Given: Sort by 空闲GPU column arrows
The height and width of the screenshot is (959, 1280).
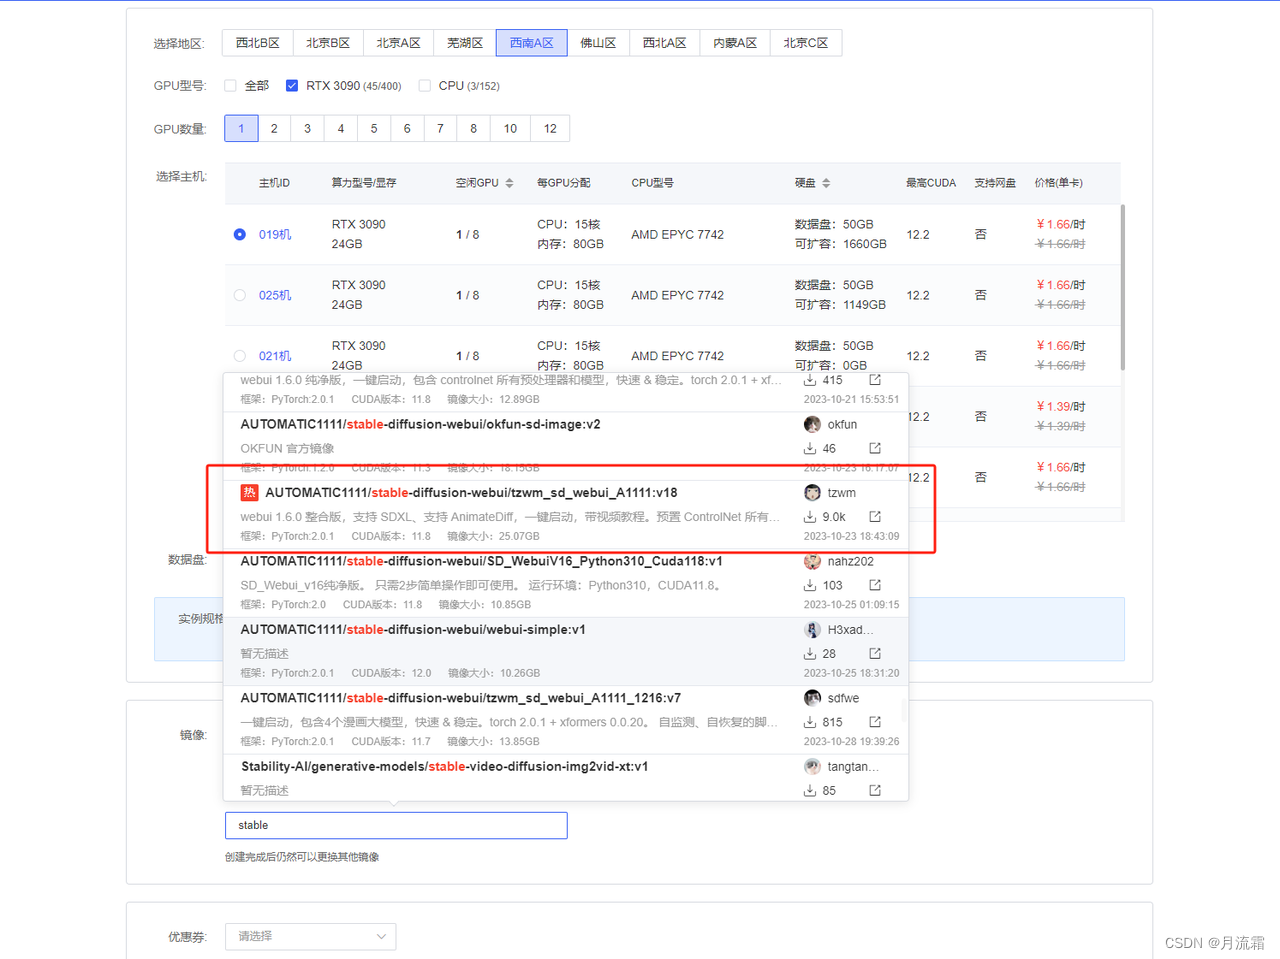Looking at the screenshot, I should tap(509, 183).
